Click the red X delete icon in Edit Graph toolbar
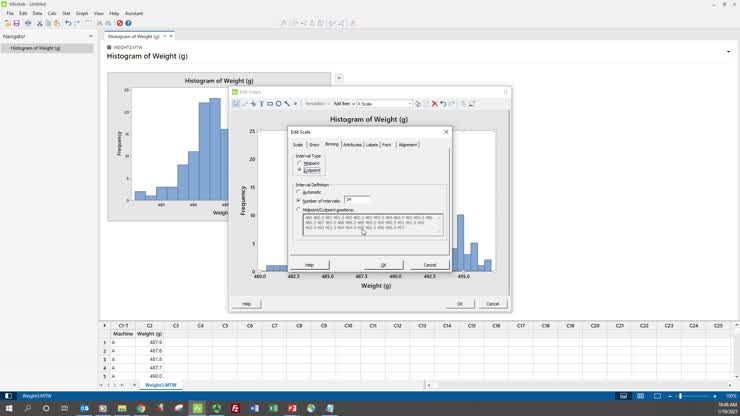This screenshot has height=416, width=740. [434, 104]
